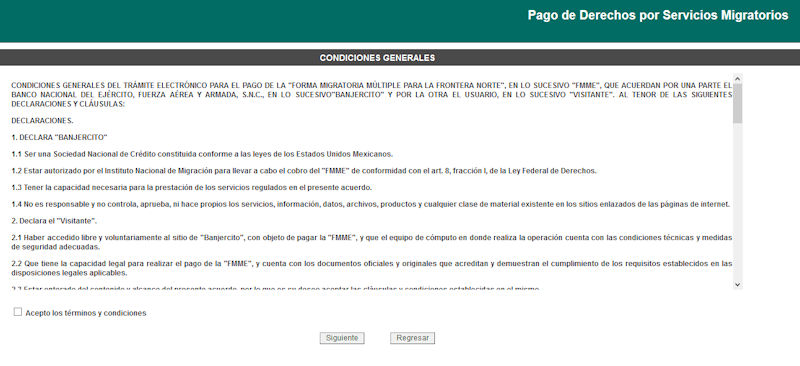Click the line 1. DECLARA "BANJERCITO"
Screen dimensions: 800x366
[x=59, y=137]
